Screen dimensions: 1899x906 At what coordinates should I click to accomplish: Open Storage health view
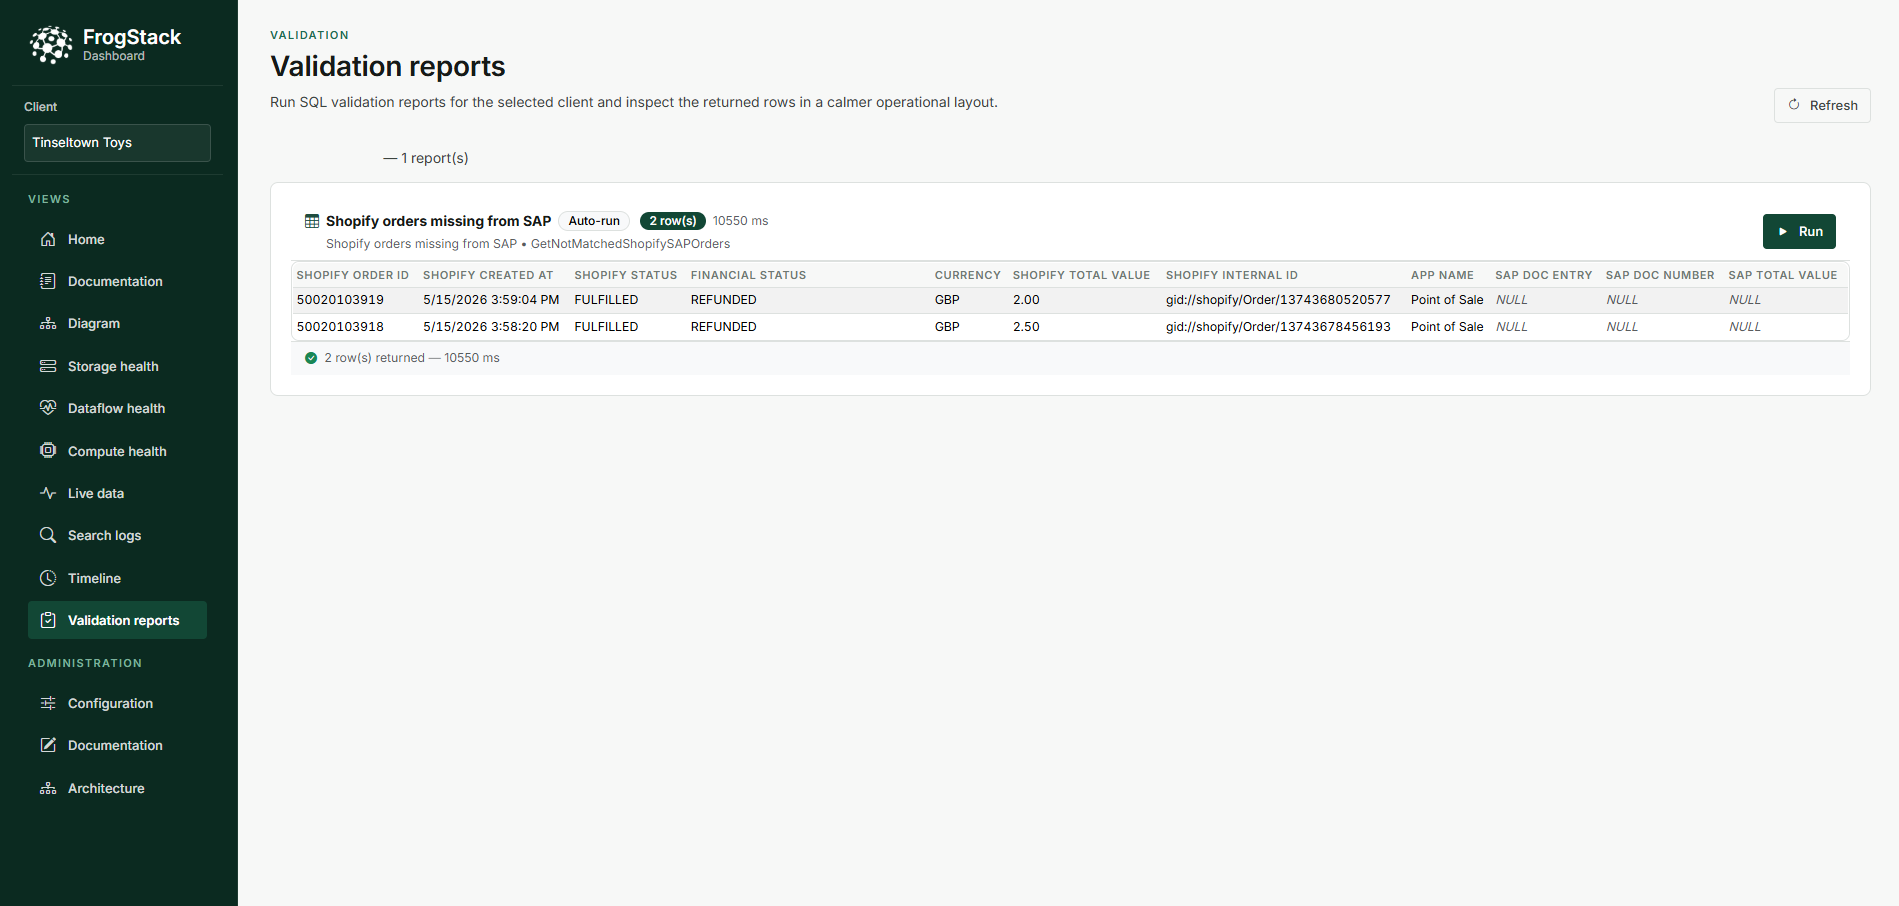117,366
